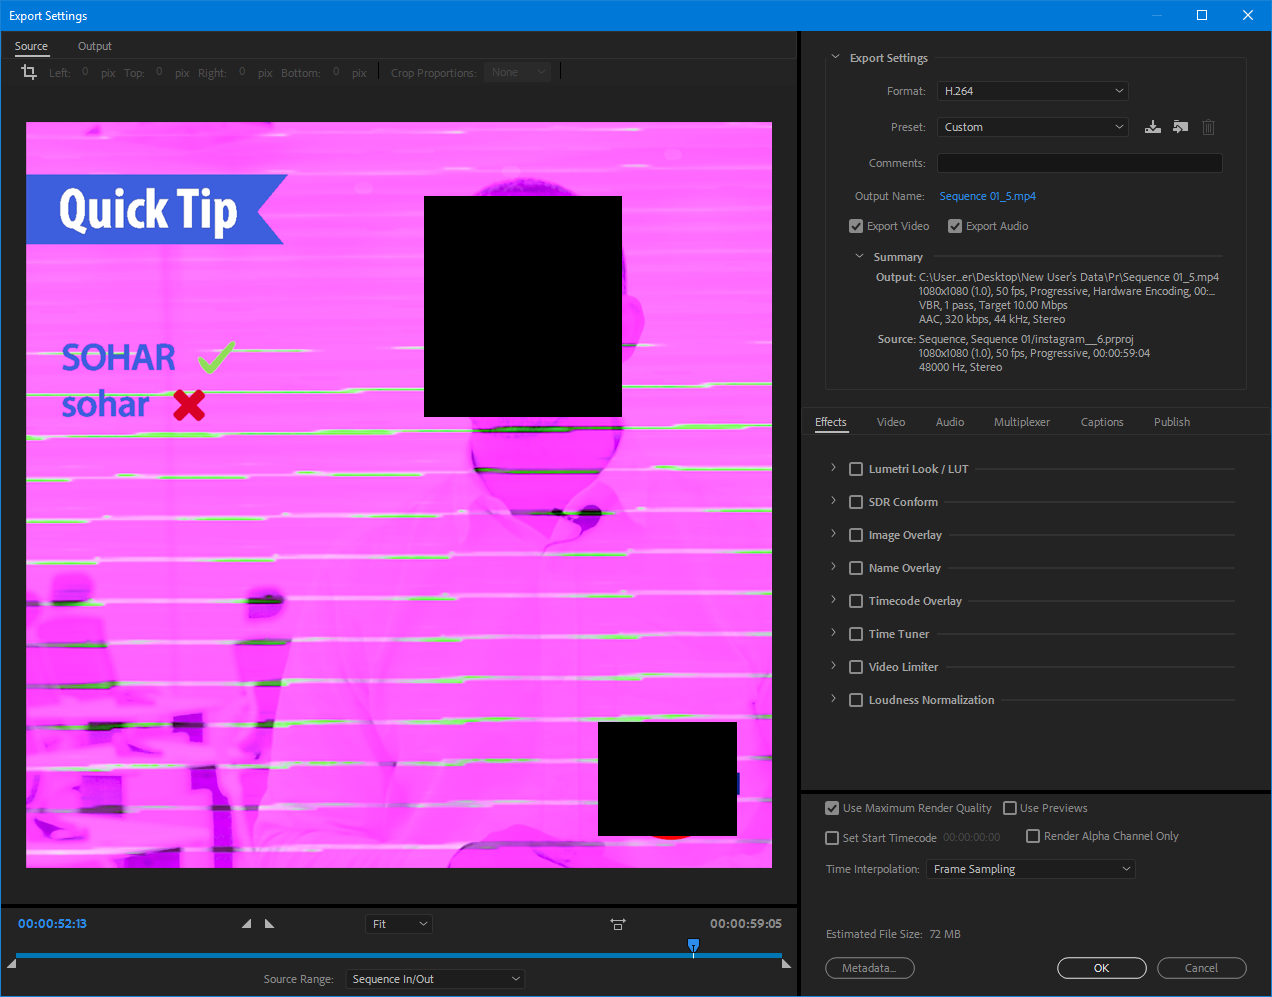This screenshot has width=1272, height=997.
Task: Expand the SDR Conform section
Action: (x=833, y=501)
